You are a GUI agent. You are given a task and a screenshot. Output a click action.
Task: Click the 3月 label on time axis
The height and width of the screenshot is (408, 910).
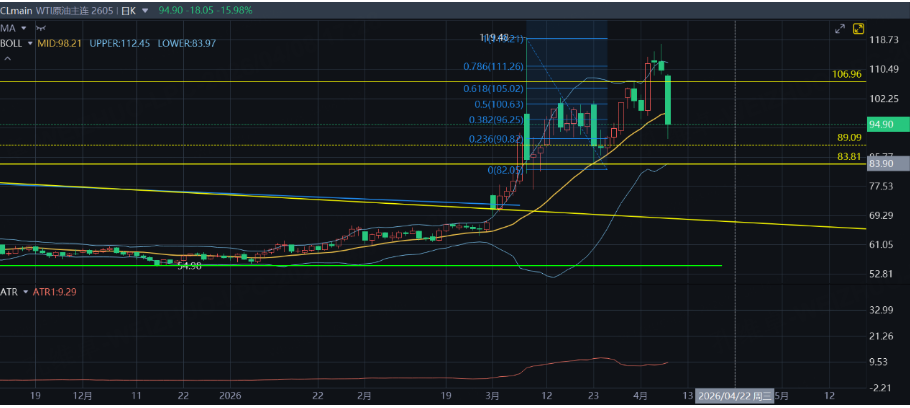493,396
